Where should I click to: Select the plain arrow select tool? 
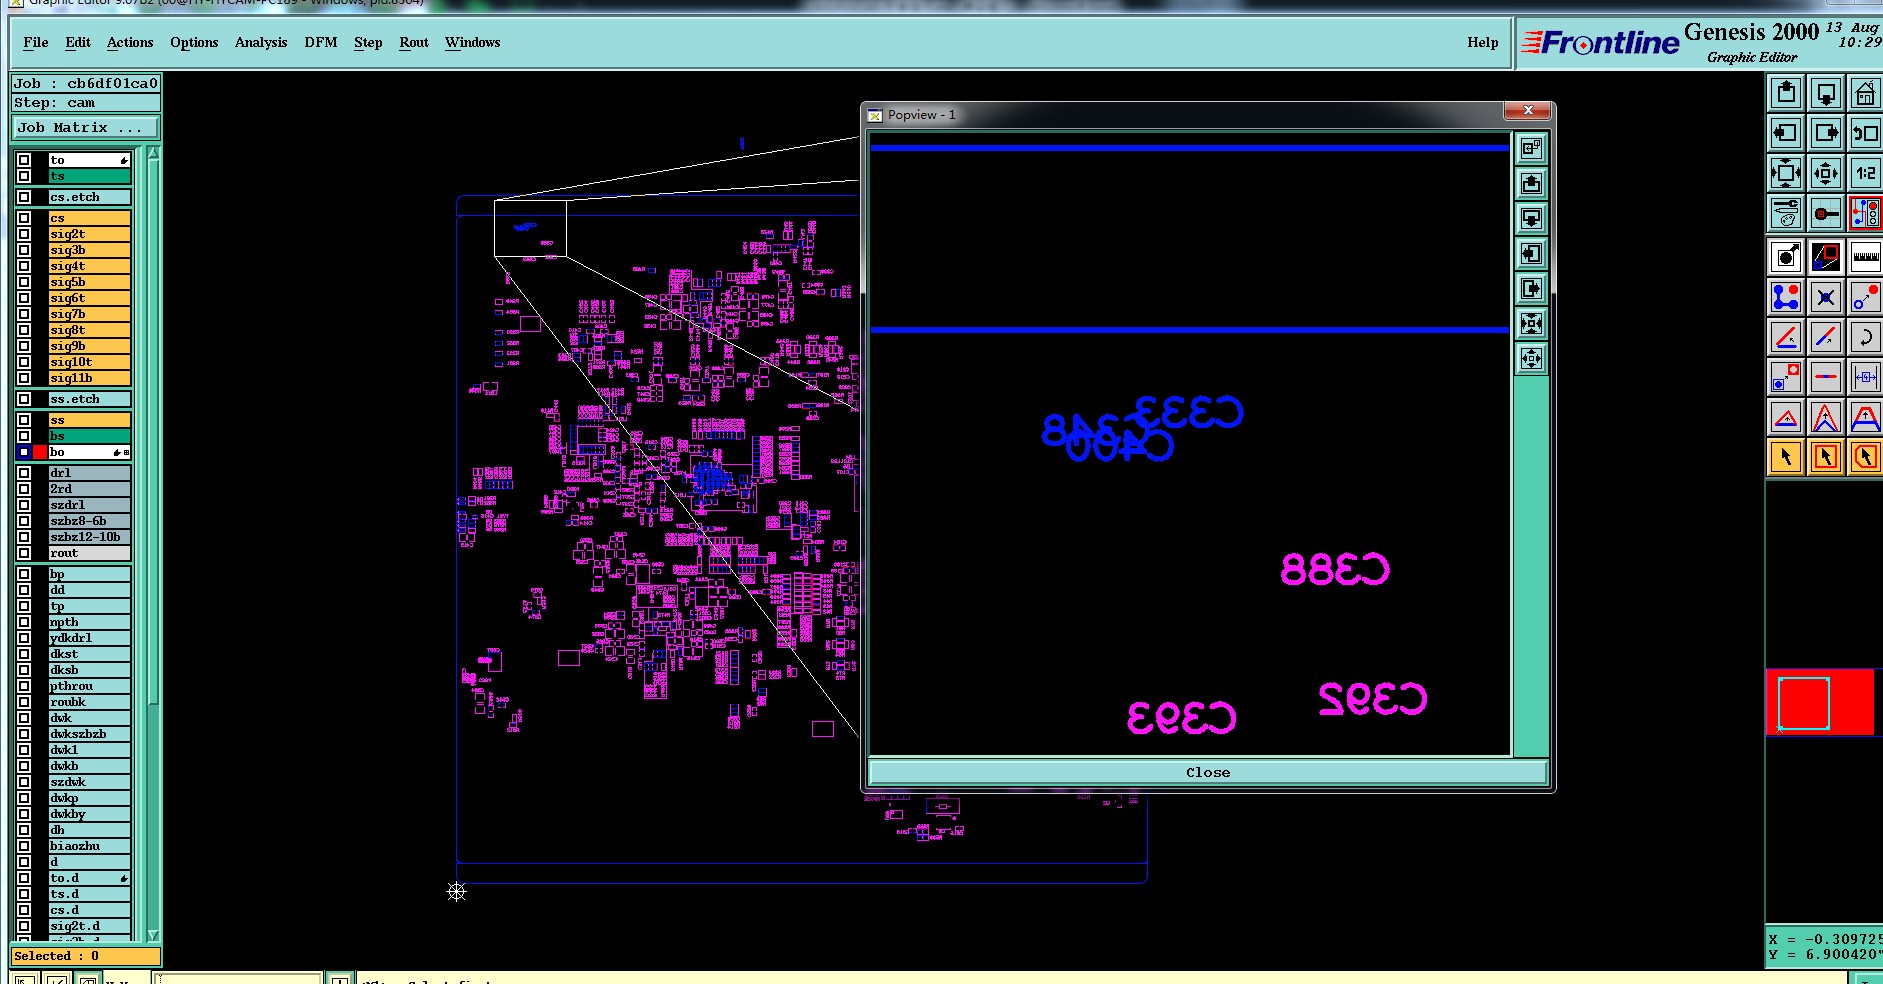[x=1786, y=457]
